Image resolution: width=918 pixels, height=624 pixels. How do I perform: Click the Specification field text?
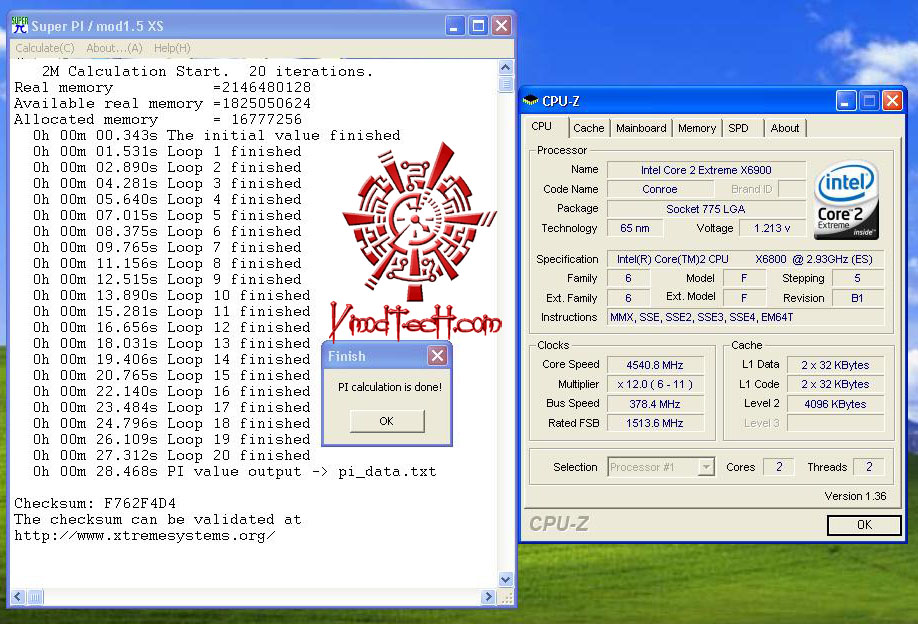745,259
